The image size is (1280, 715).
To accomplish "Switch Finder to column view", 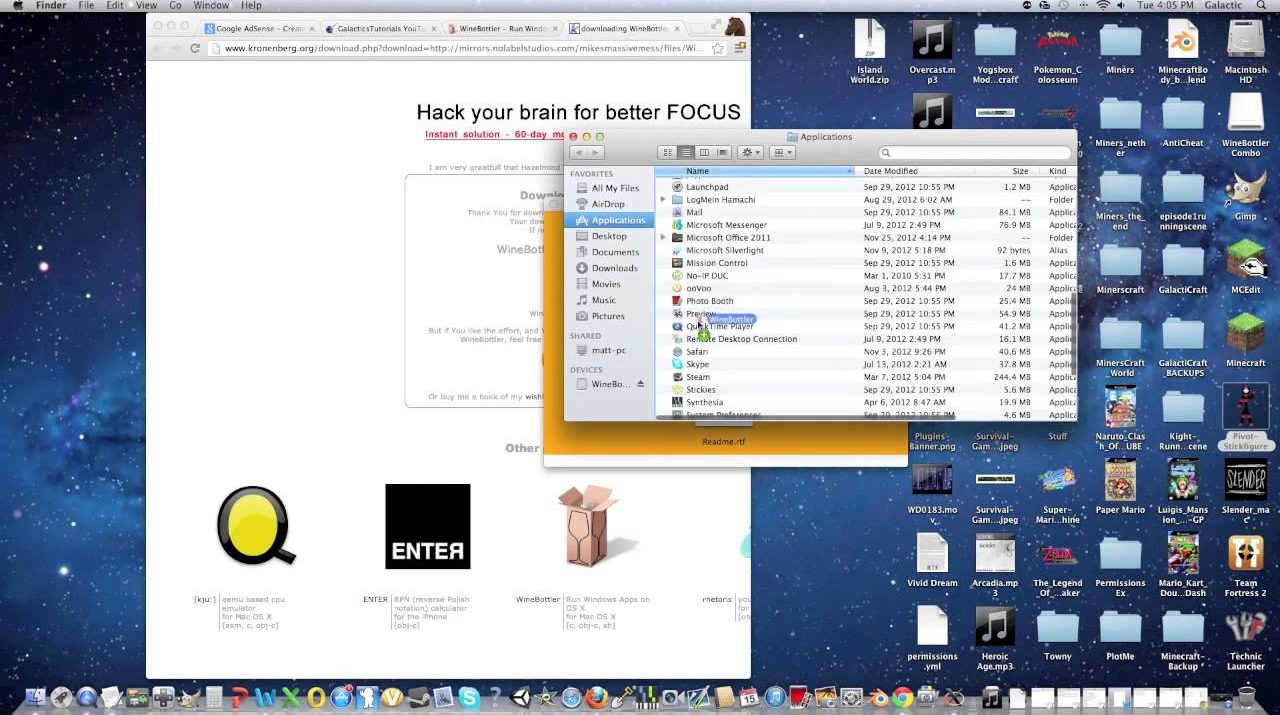I will 704,152.
